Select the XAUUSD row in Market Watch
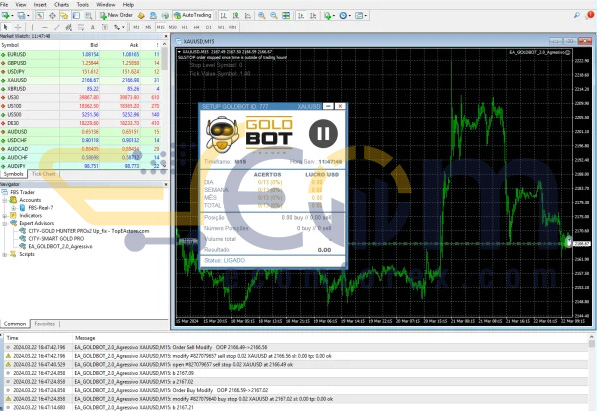 pyautogui.click(x=80, y=80)
